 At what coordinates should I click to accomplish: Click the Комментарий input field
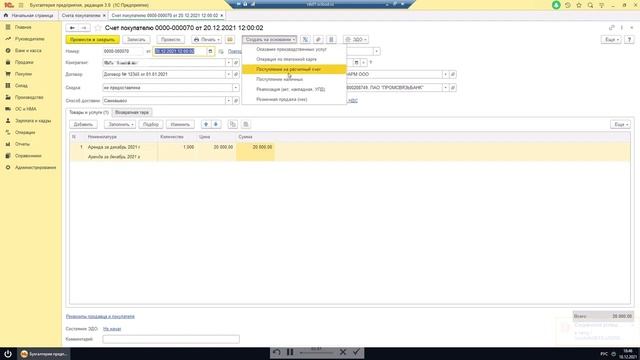[171, 339]
